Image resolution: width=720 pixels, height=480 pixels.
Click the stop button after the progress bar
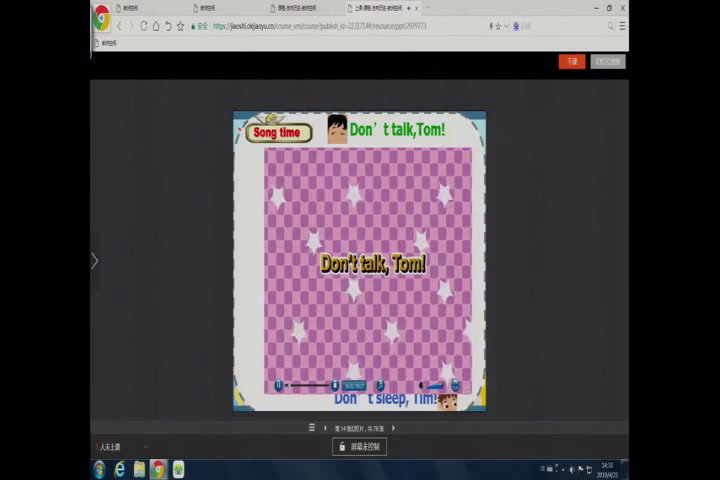point(335,385)
